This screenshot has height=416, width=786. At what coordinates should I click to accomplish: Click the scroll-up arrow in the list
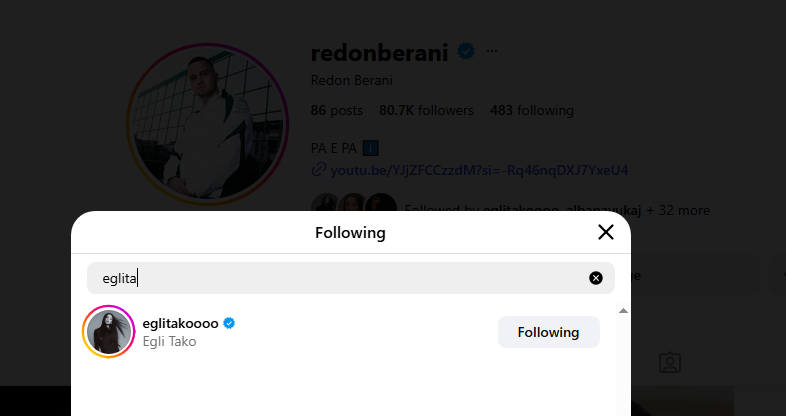pyautogui.click(x=623, y=311)
